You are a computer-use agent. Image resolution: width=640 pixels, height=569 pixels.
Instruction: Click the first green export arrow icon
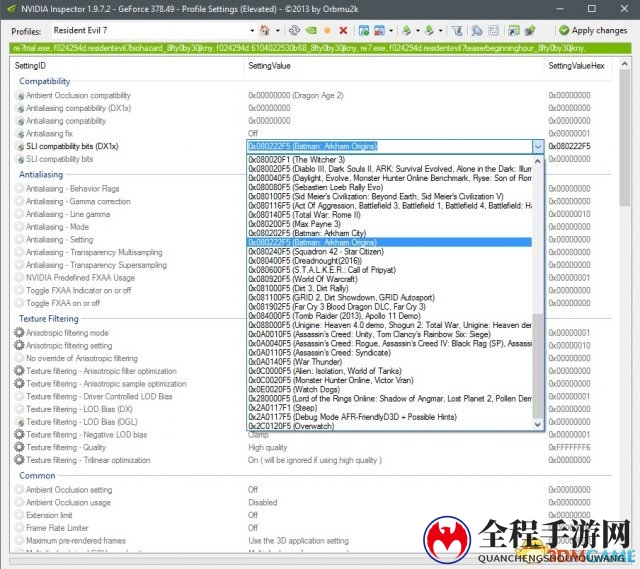click(x=407, y=30)
